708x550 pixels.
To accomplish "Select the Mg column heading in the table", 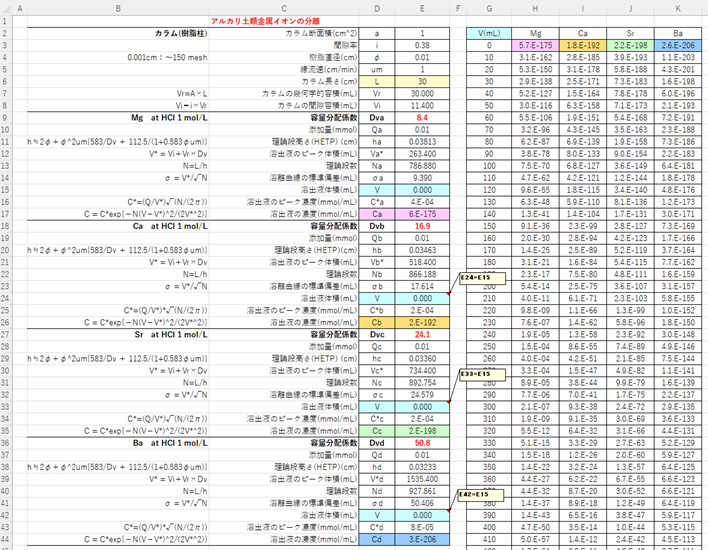I will click(x=536, y=33).
